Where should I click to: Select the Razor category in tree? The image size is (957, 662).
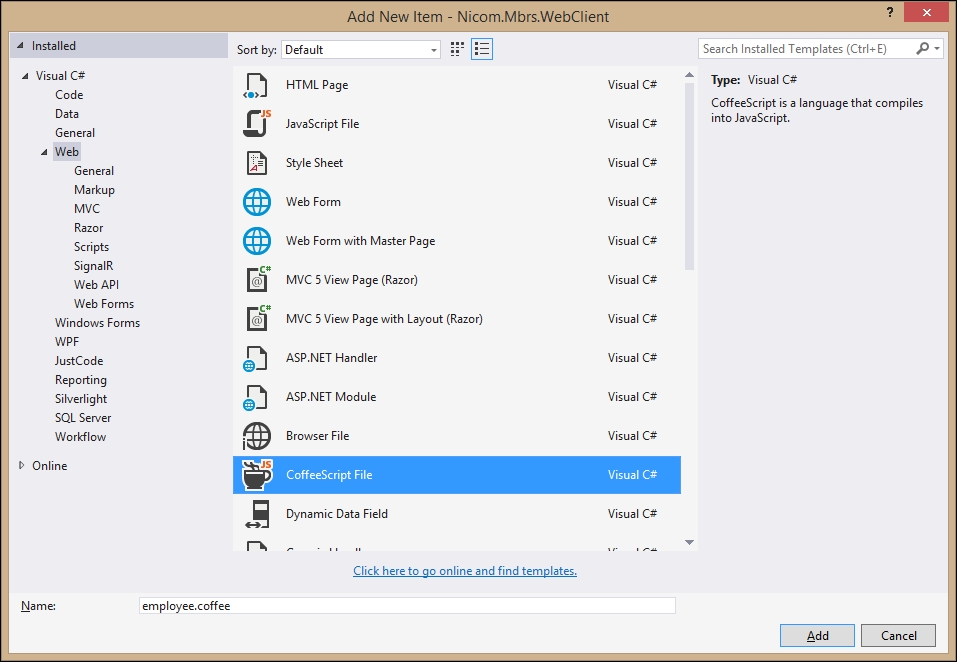(x=88, y=228)
